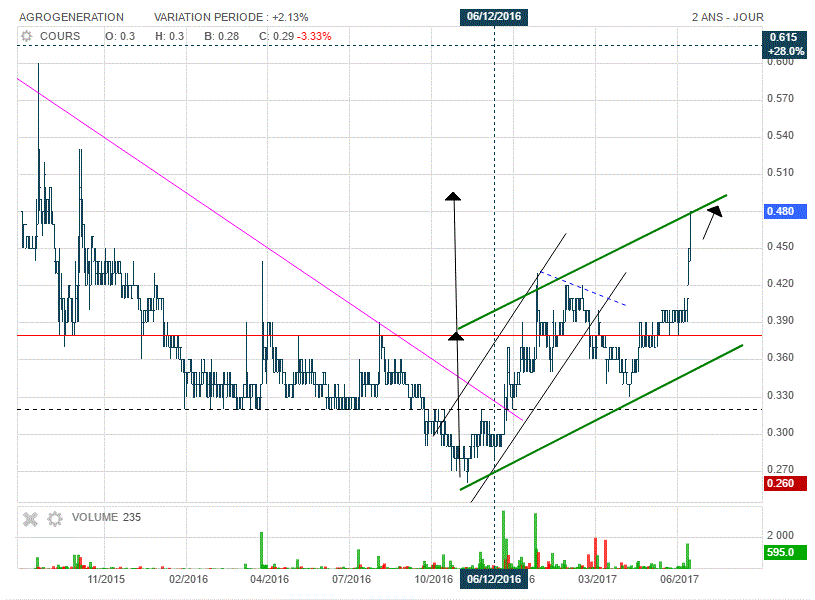
Task: Click the COURS indicator label
Action: tap(60, 36)
